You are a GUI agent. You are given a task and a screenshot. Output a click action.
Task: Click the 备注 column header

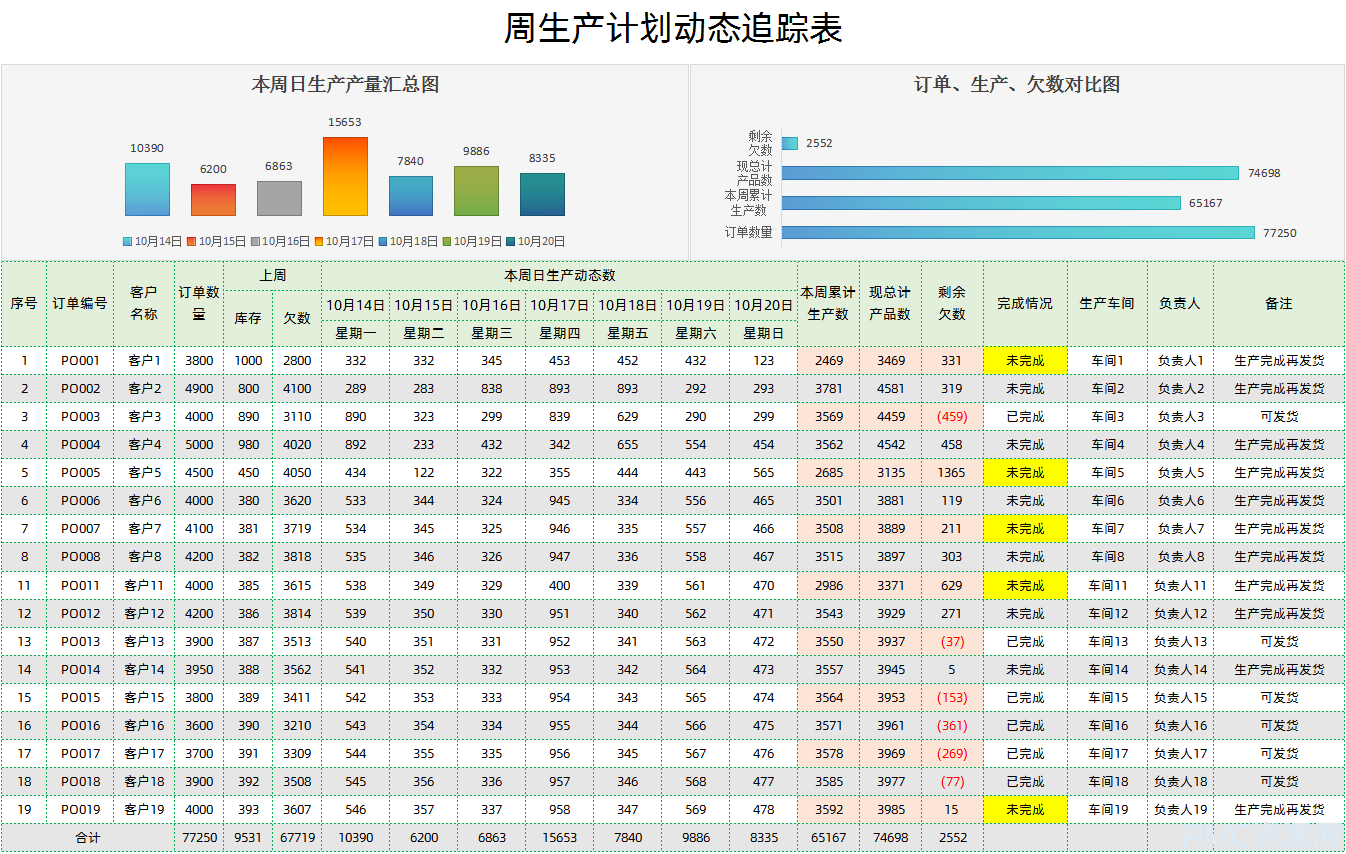click(1279, 303)
